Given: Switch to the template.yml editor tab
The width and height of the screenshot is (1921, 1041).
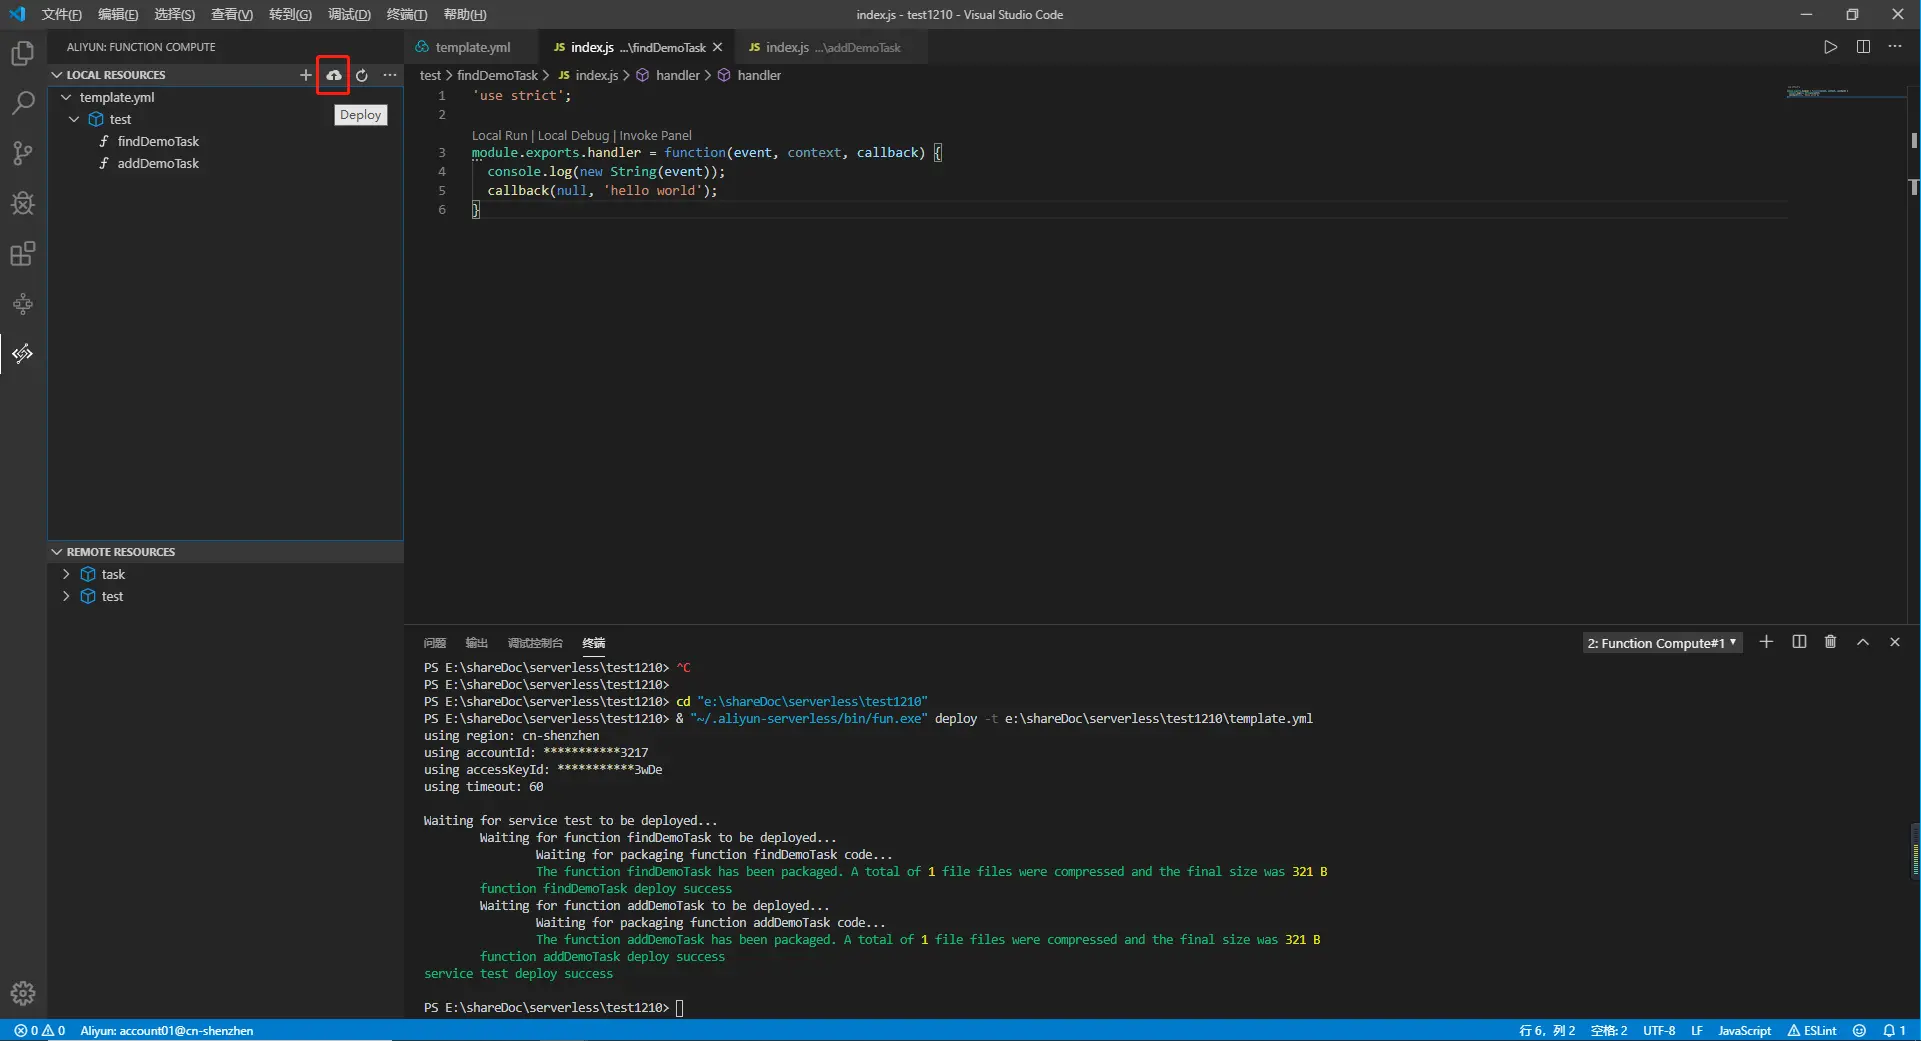Looking at the screenshot, I should coord(472,47).
